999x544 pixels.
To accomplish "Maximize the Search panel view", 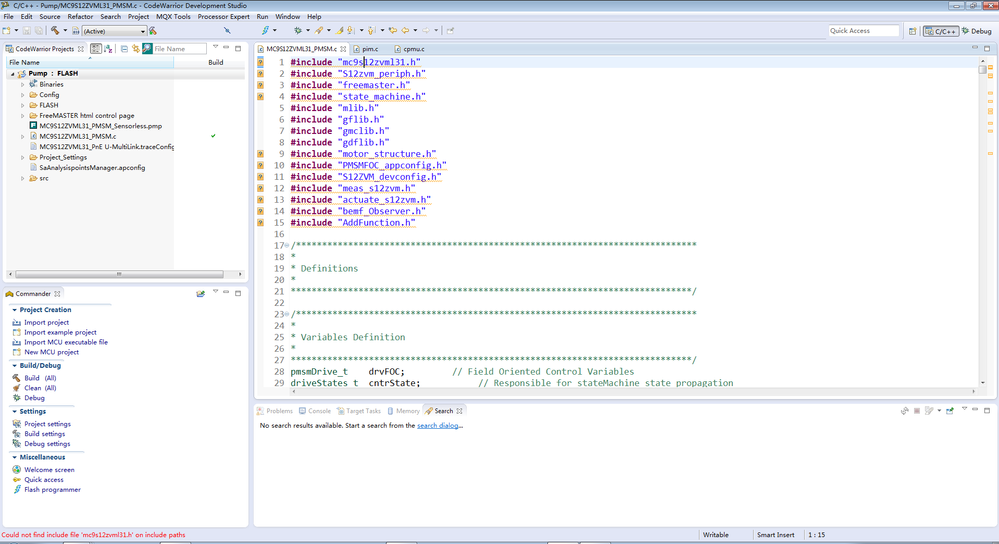I will pos(987,410).
